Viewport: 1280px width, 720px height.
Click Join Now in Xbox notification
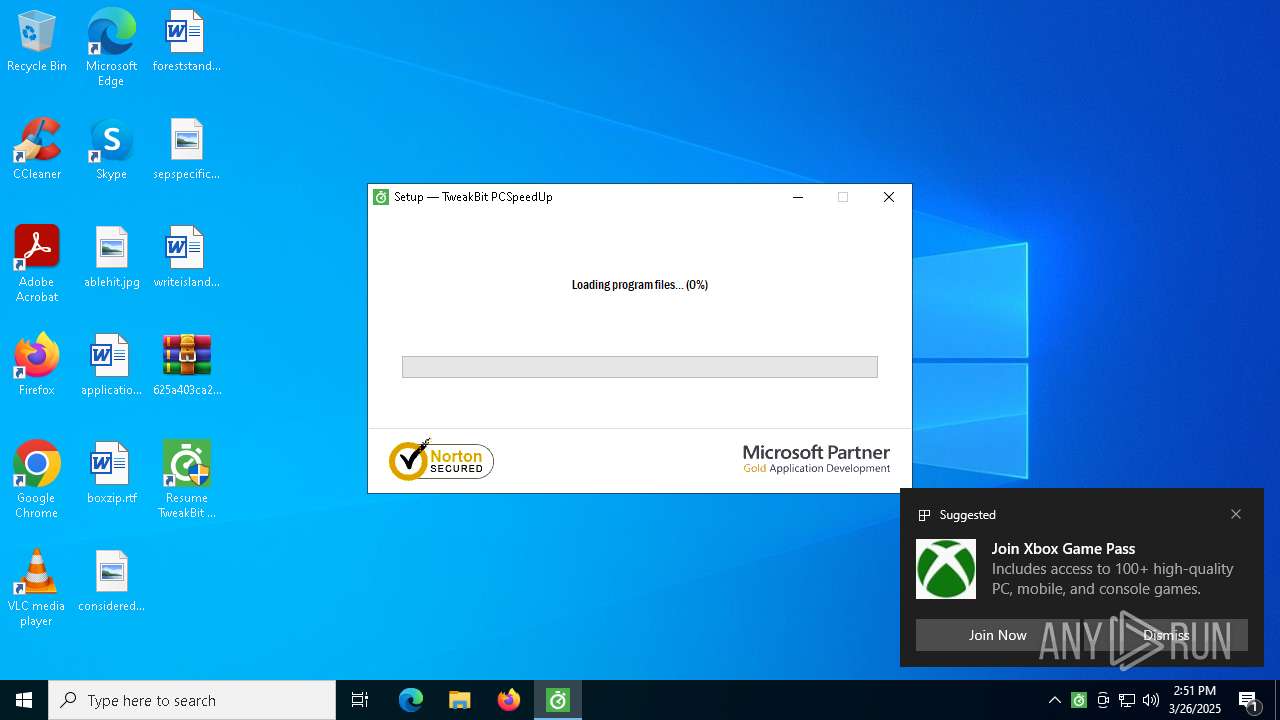pyautogui.click(x=997, y=635)
